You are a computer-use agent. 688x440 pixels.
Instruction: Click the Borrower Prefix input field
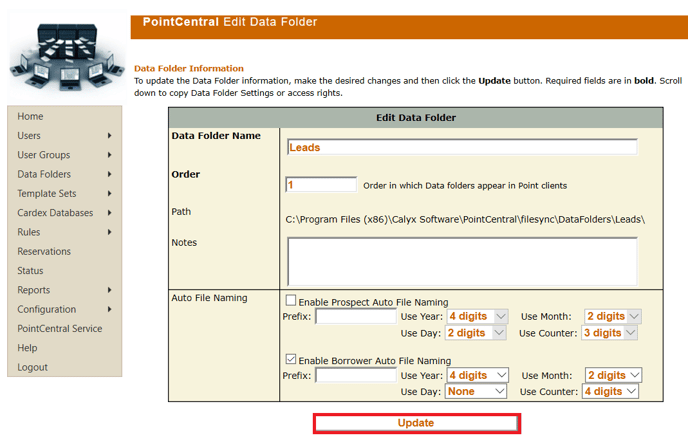356,376
